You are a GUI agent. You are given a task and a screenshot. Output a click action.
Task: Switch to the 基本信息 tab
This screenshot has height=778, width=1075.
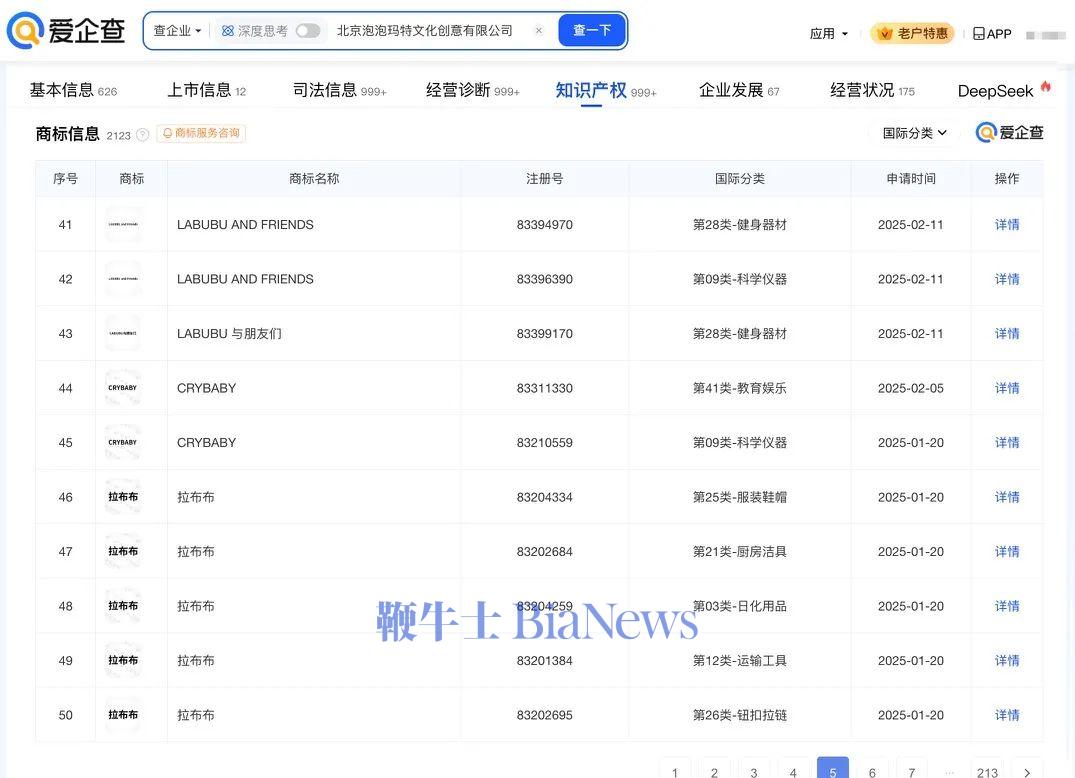73,90
